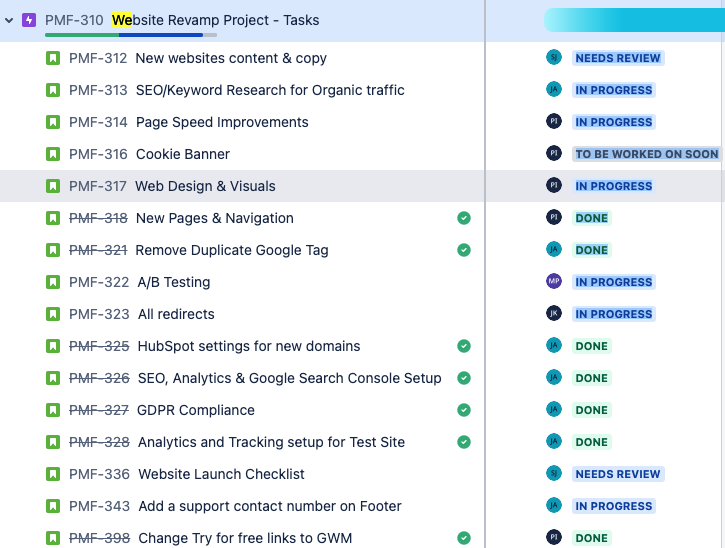Viewport: 725px width, 548px height.
Task: Click story icon of PMF-323
Action: coord(53,314)
